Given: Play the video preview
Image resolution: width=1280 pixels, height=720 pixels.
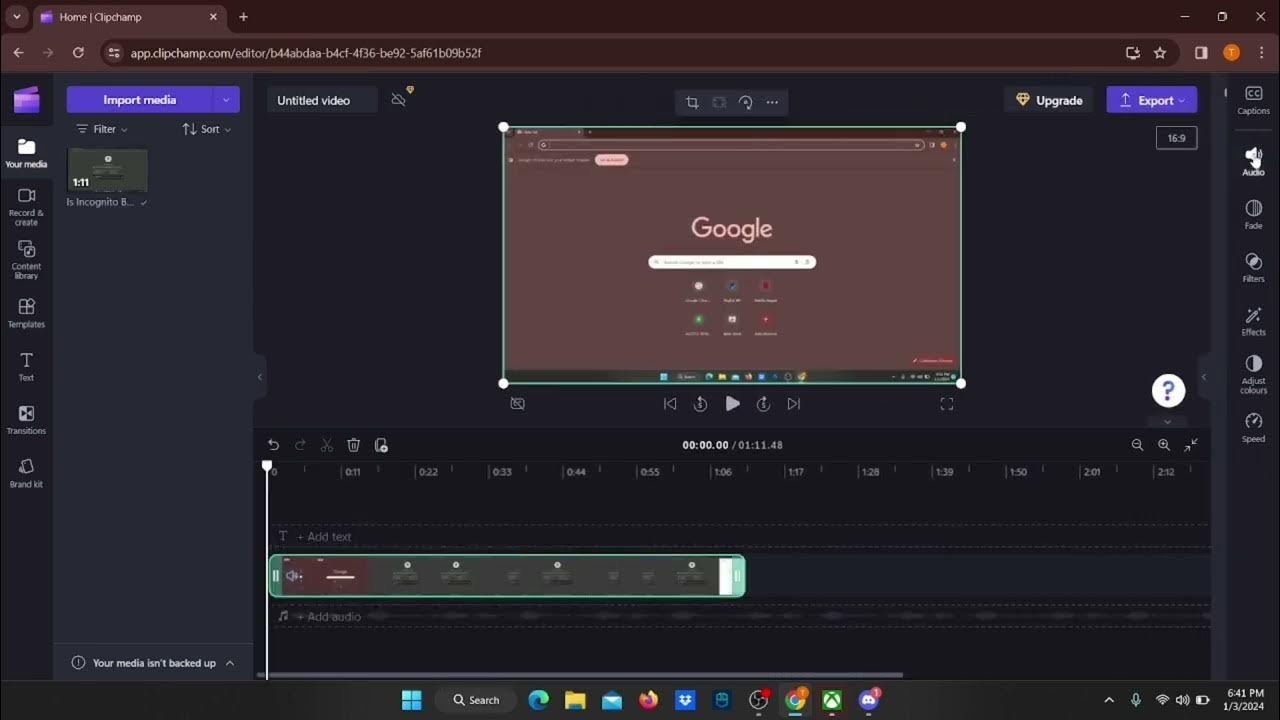Looking at the screenshot, I should [732, 404].
